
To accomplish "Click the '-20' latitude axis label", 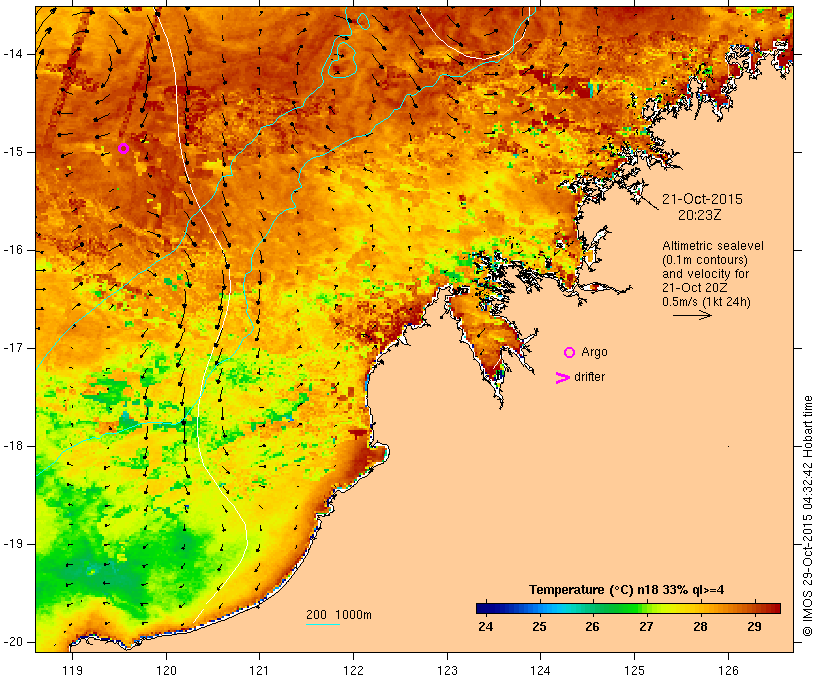I will 12,642.
